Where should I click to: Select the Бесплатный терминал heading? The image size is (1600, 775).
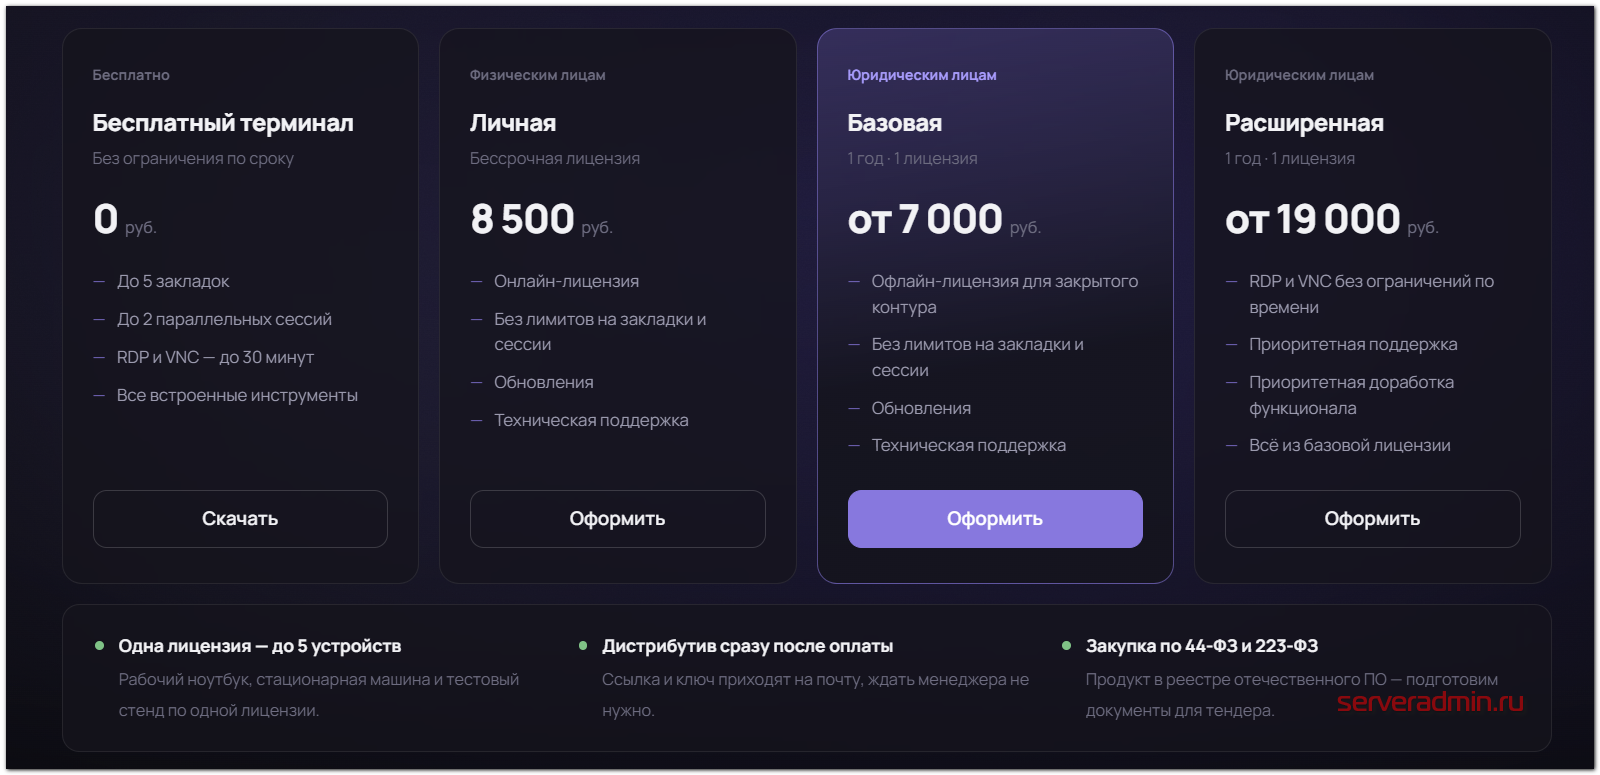click(x=223, y=123)
